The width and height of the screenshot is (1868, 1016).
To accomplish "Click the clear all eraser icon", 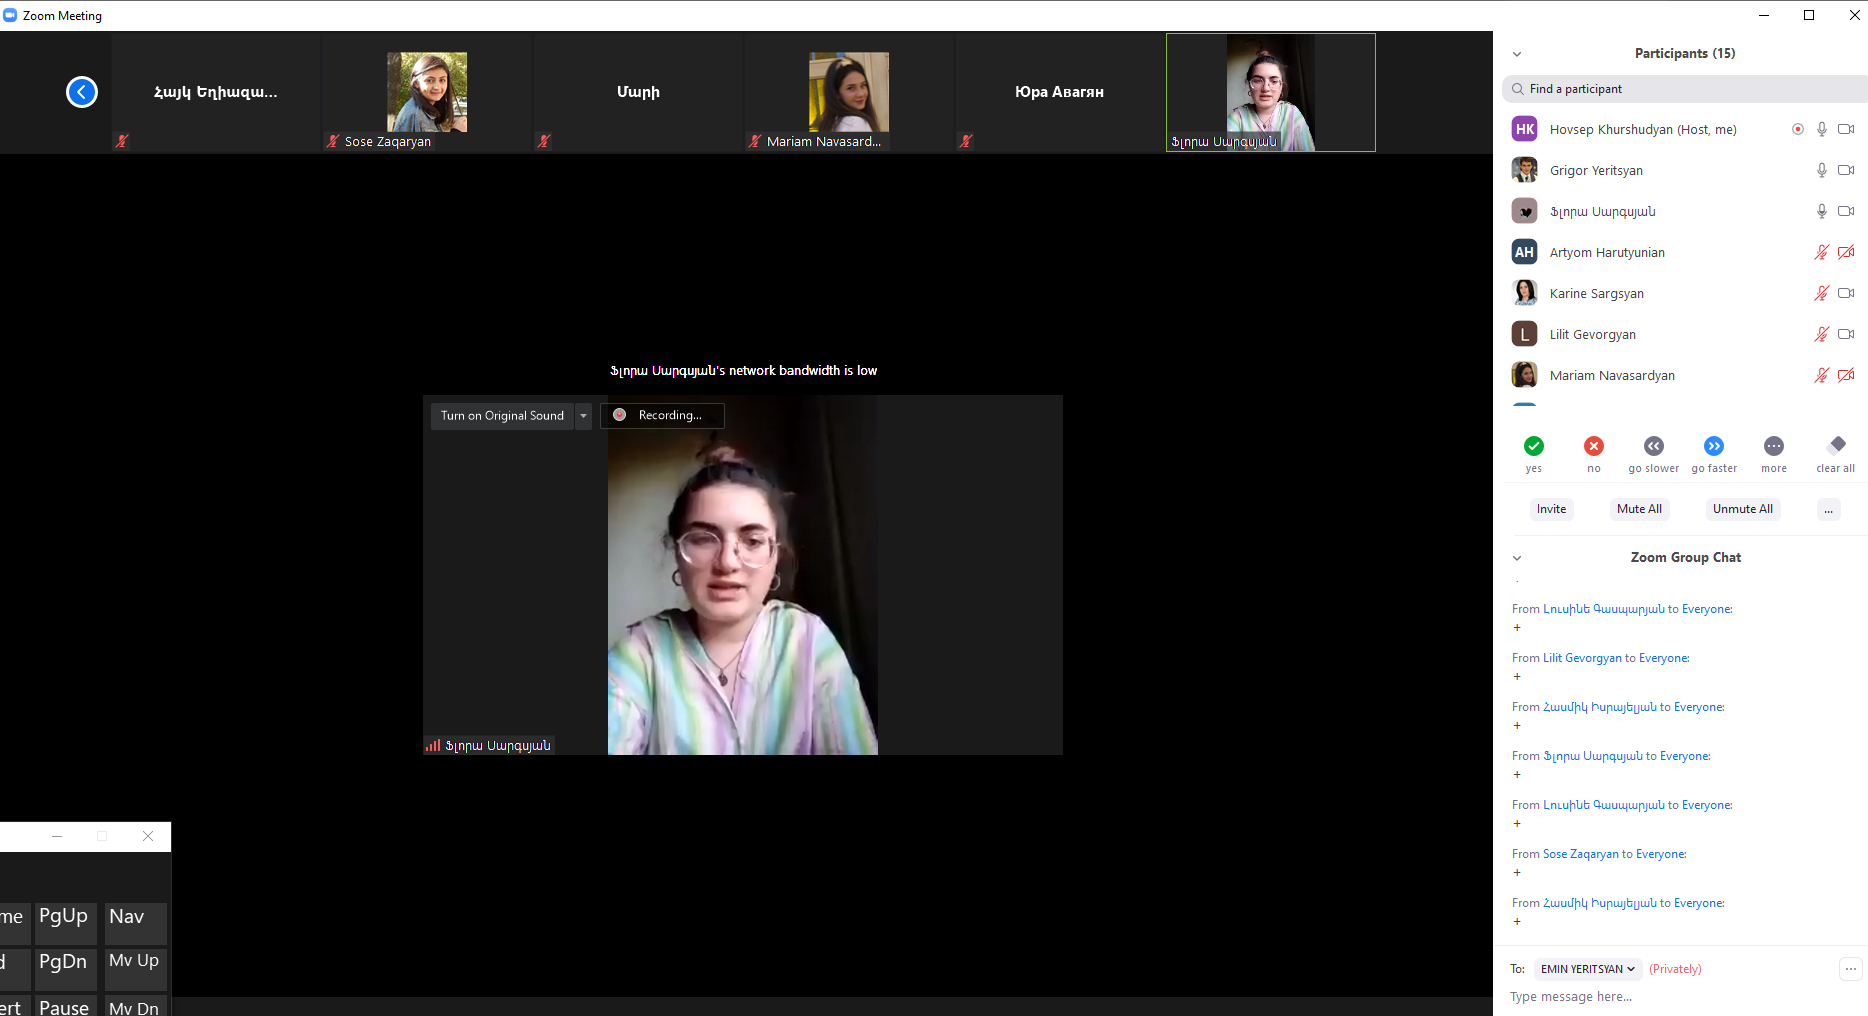I will click(x=1837, y=445).
